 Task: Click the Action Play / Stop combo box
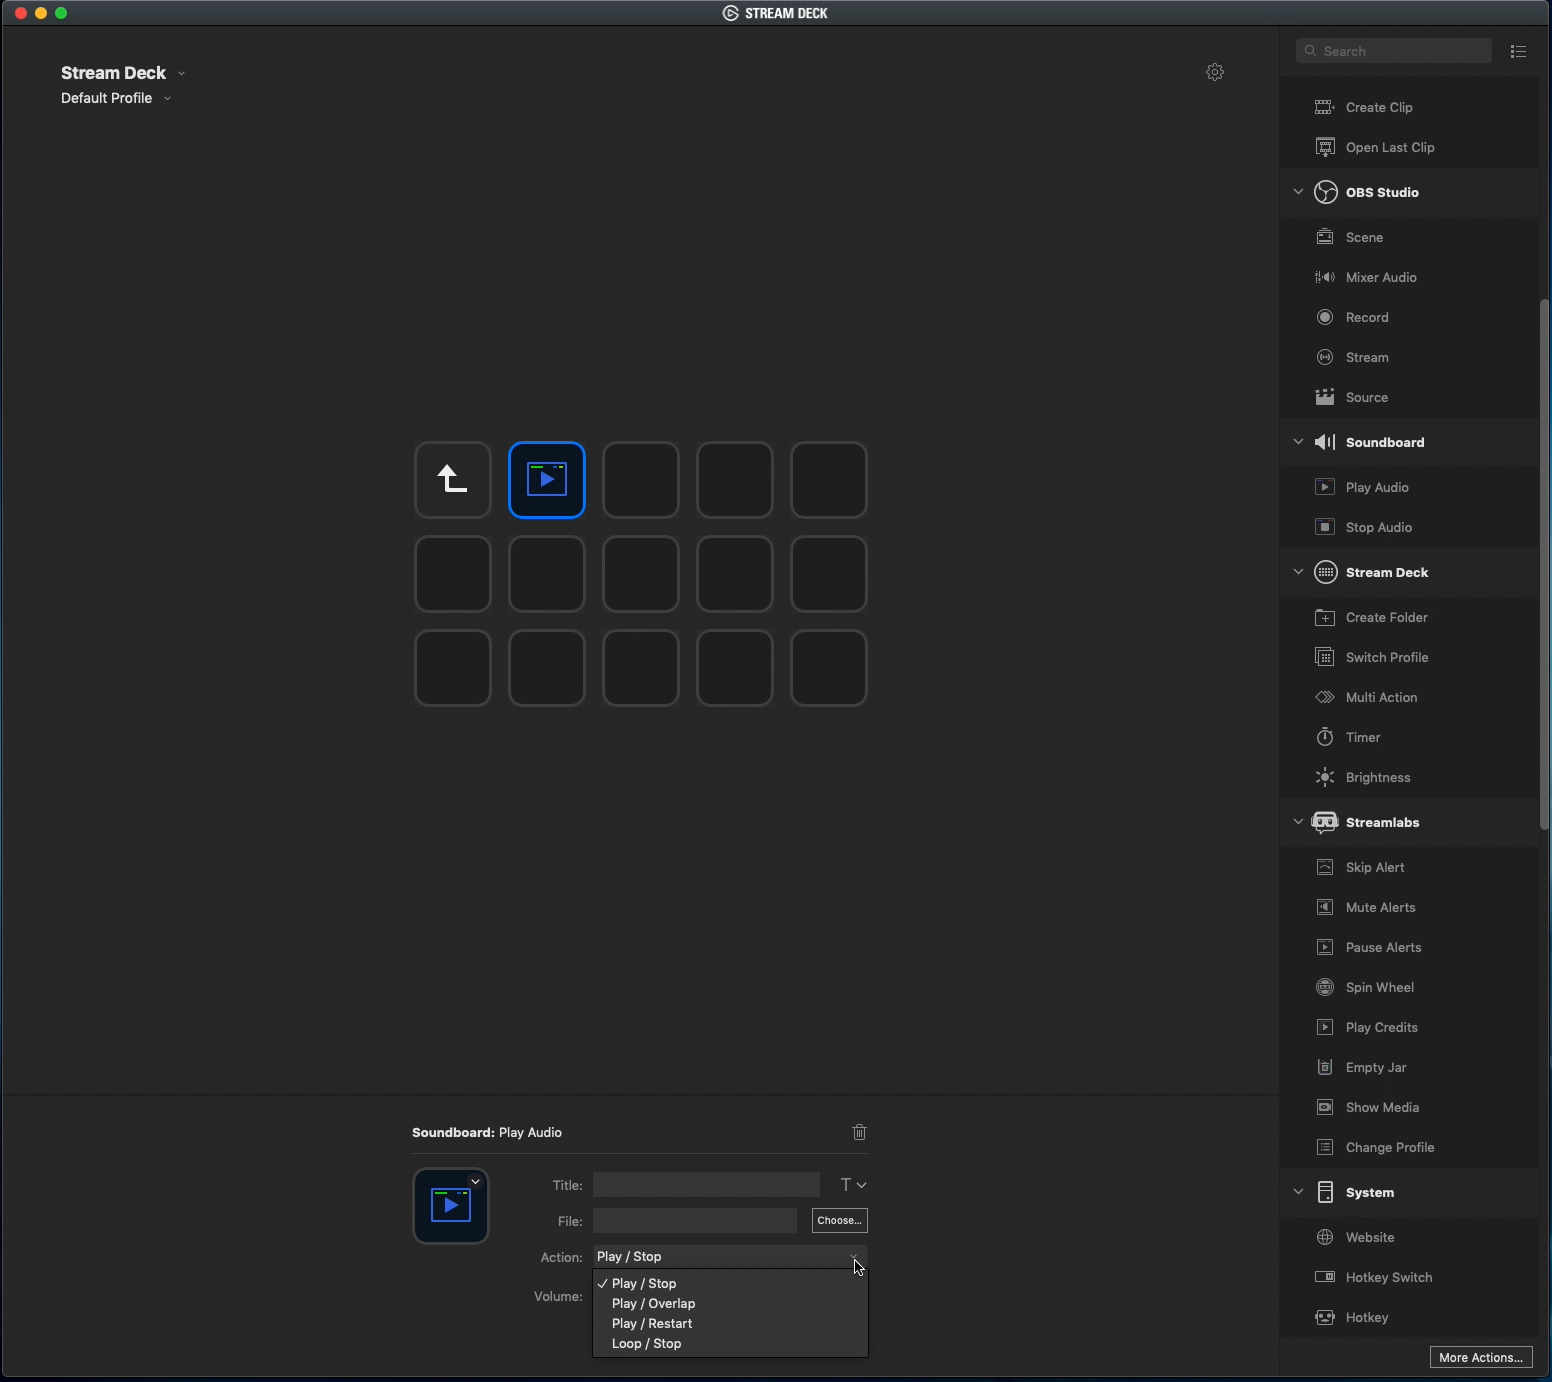click(730, 1257)
